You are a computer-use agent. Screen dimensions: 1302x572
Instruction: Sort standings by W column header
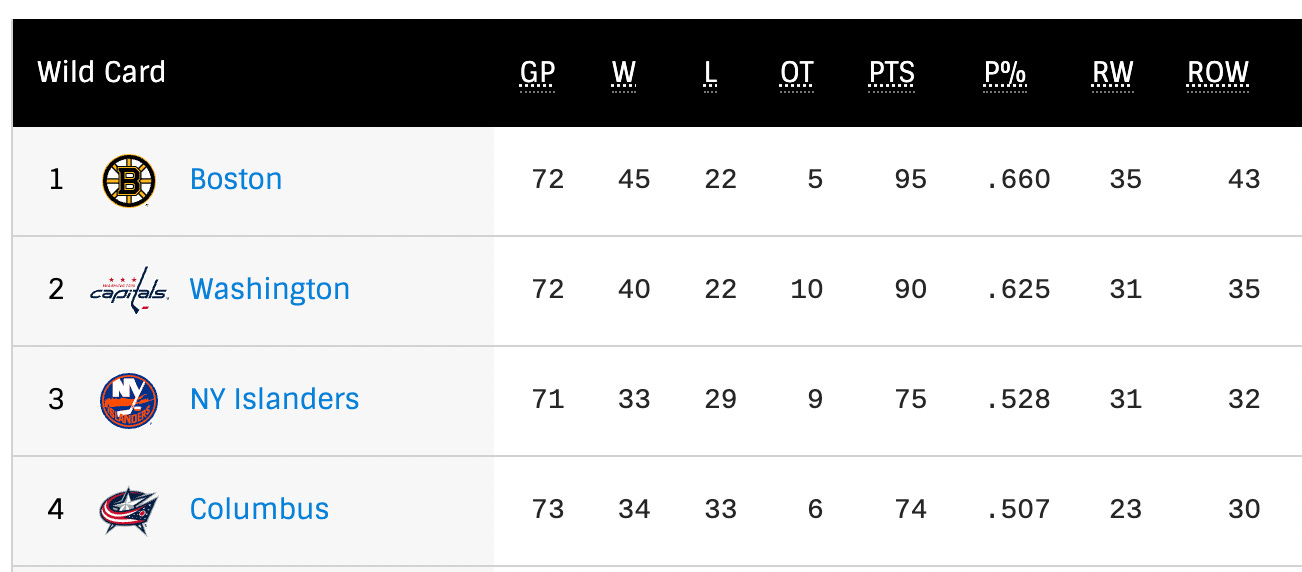pos(624,73)
